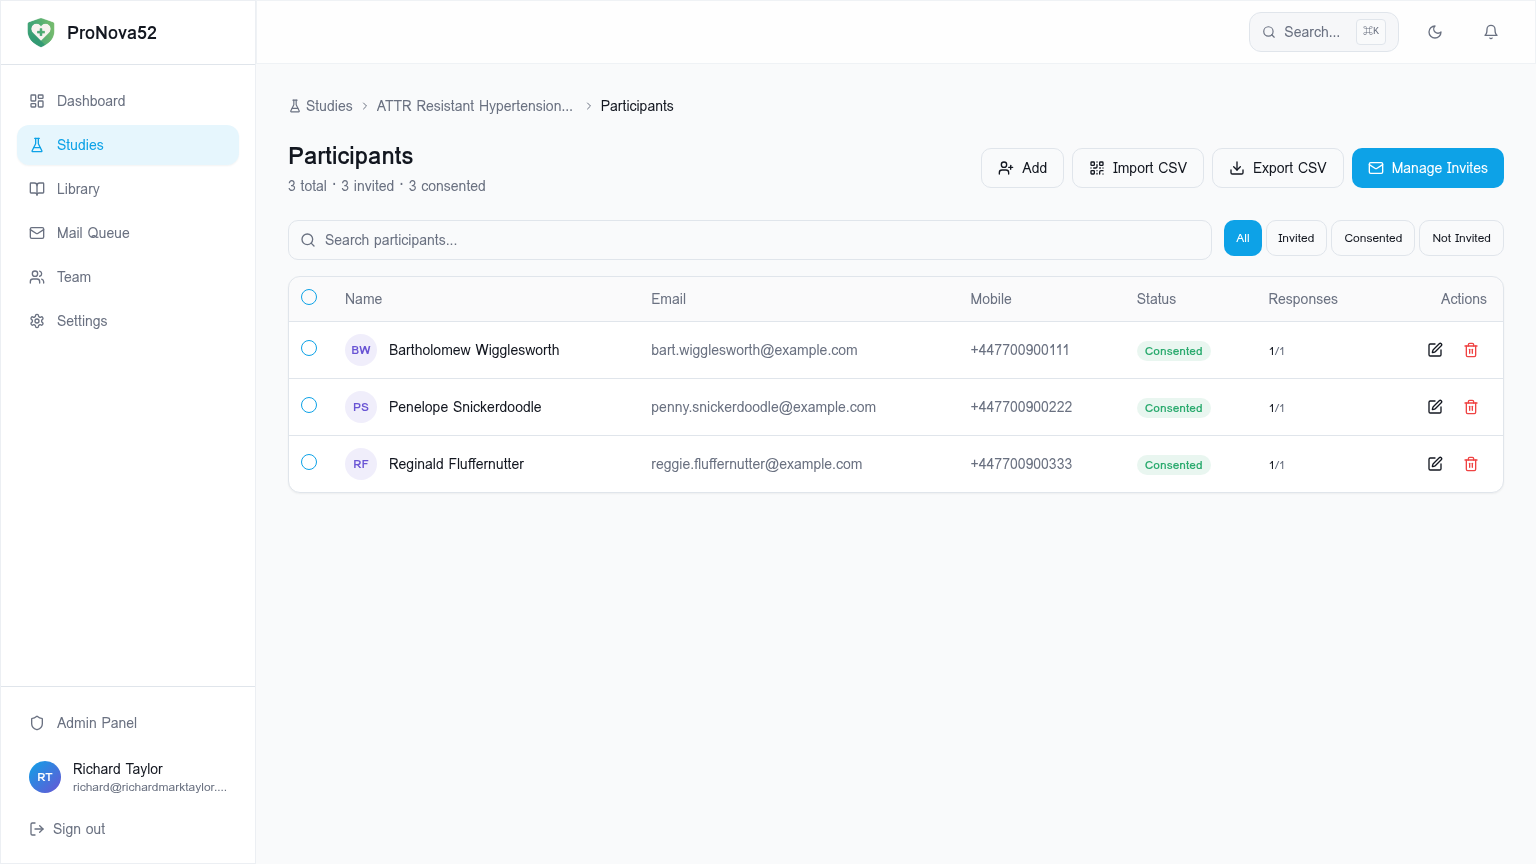Click the Add participant button
Viewport: 1536px width, 864px height.
pyautogui.click(x=1022, y=168)
